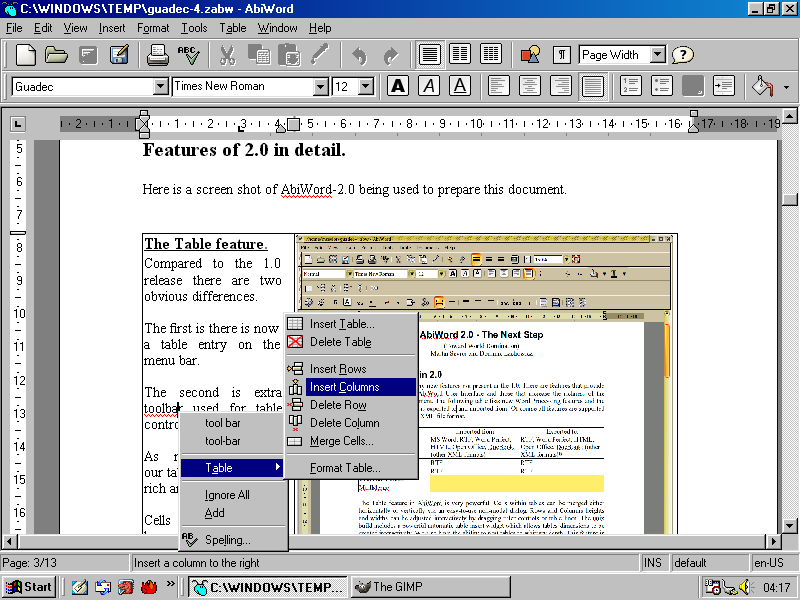This screenshot has width=800, height=600.
Task: Click the Insert image toolbar icon
Action: click(x=531, y=55)
